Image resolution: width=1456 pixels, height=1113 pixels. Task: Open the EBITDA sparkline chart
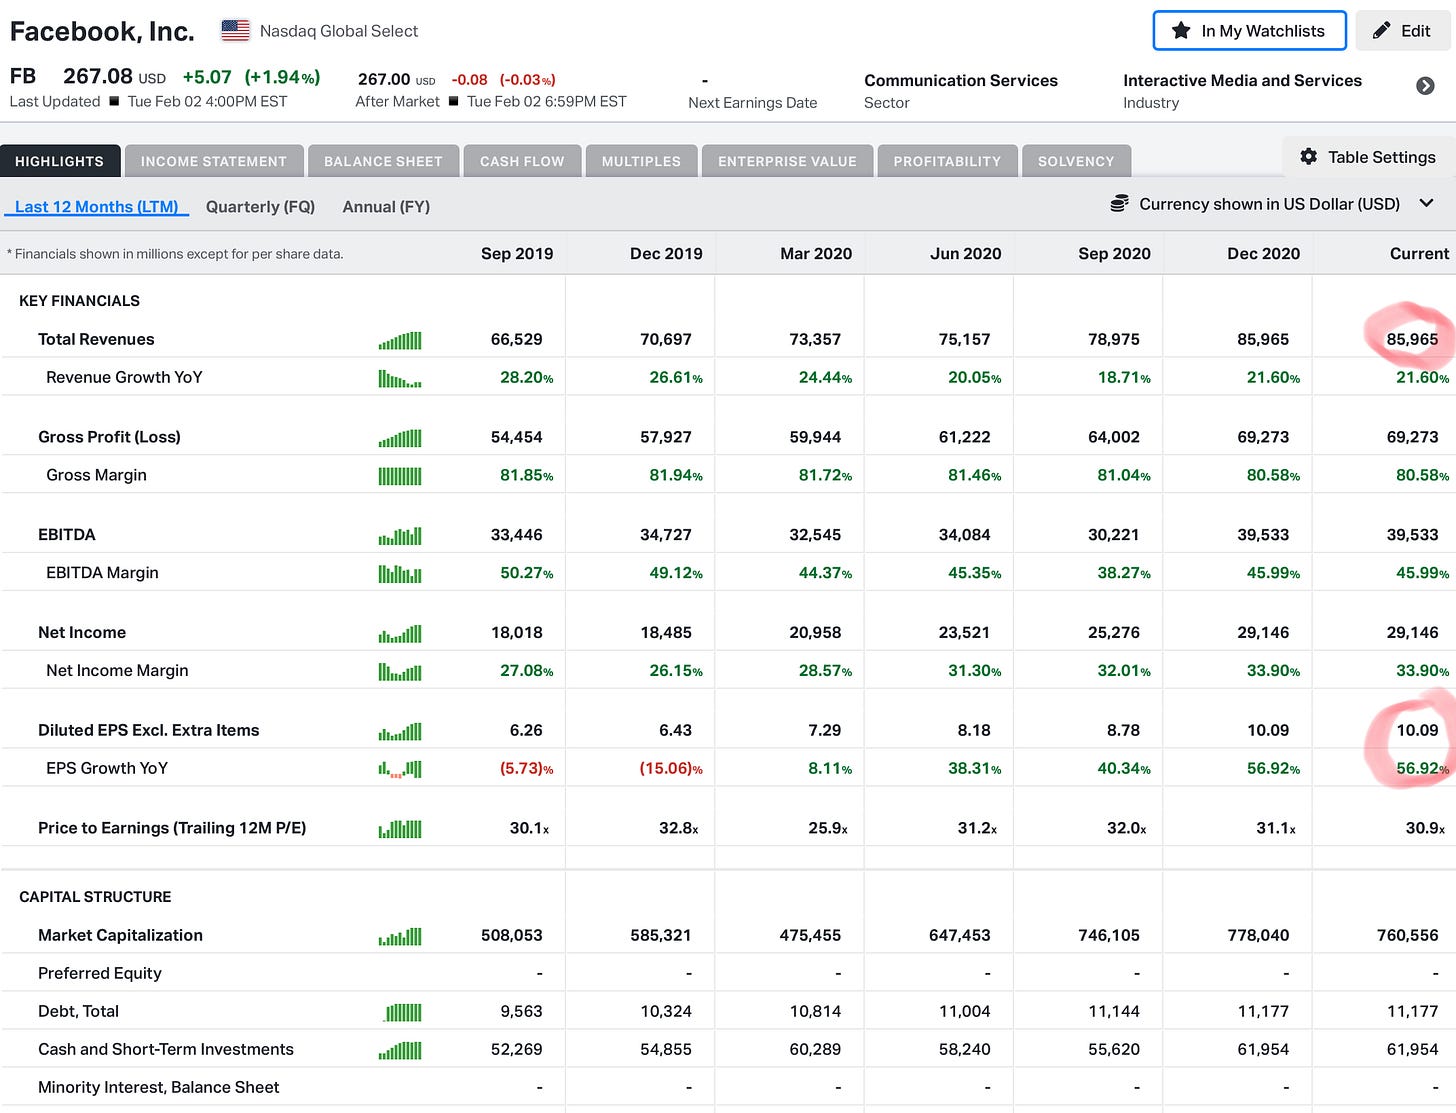click(400, 536)
